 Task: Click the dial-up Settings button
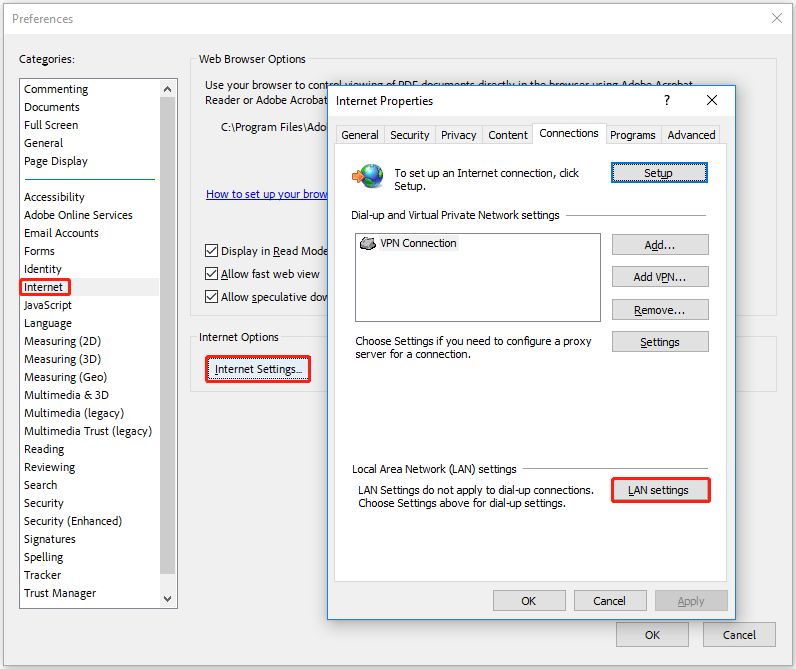click(x=660, y=342)
